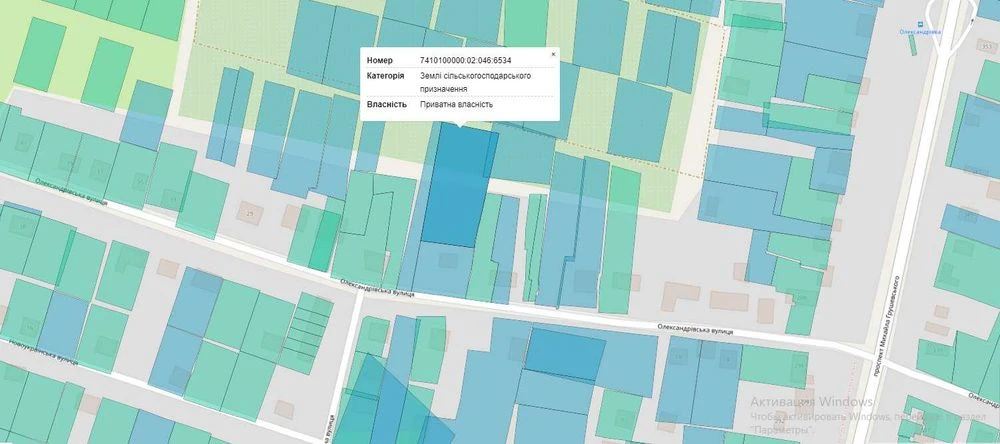Click 'Олександрівська вулиця' label directly below highlighted parcel

click(x=377, y=288)
